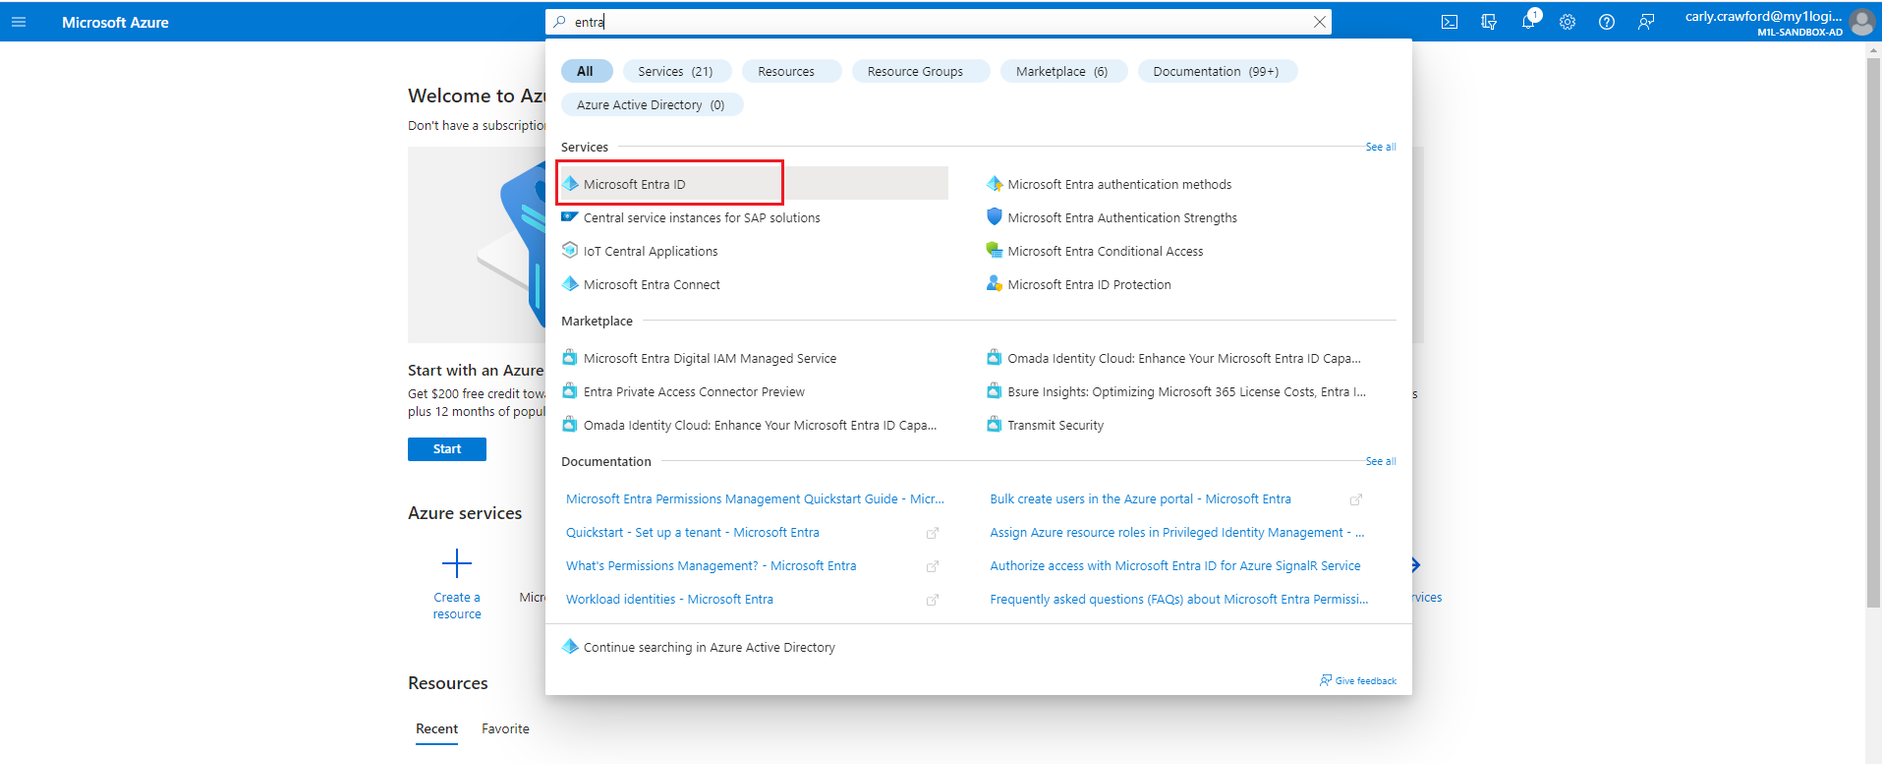The height and width of the screenshot is (764, 1882).
Task: Click the Microsoft Entra Connect icon
Action: pos(570,284)
